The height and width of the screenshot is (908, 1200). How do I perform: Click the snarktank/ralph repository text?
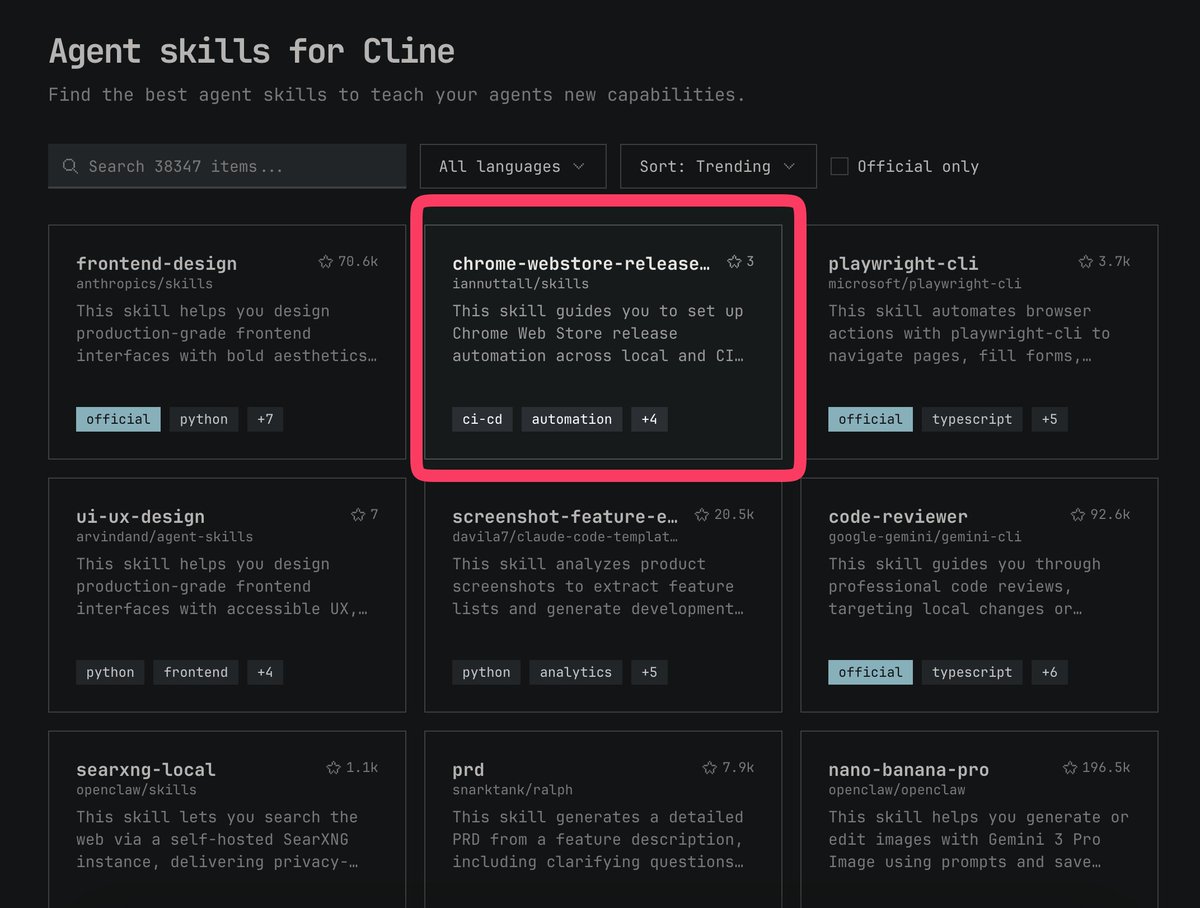pos(512,790)
